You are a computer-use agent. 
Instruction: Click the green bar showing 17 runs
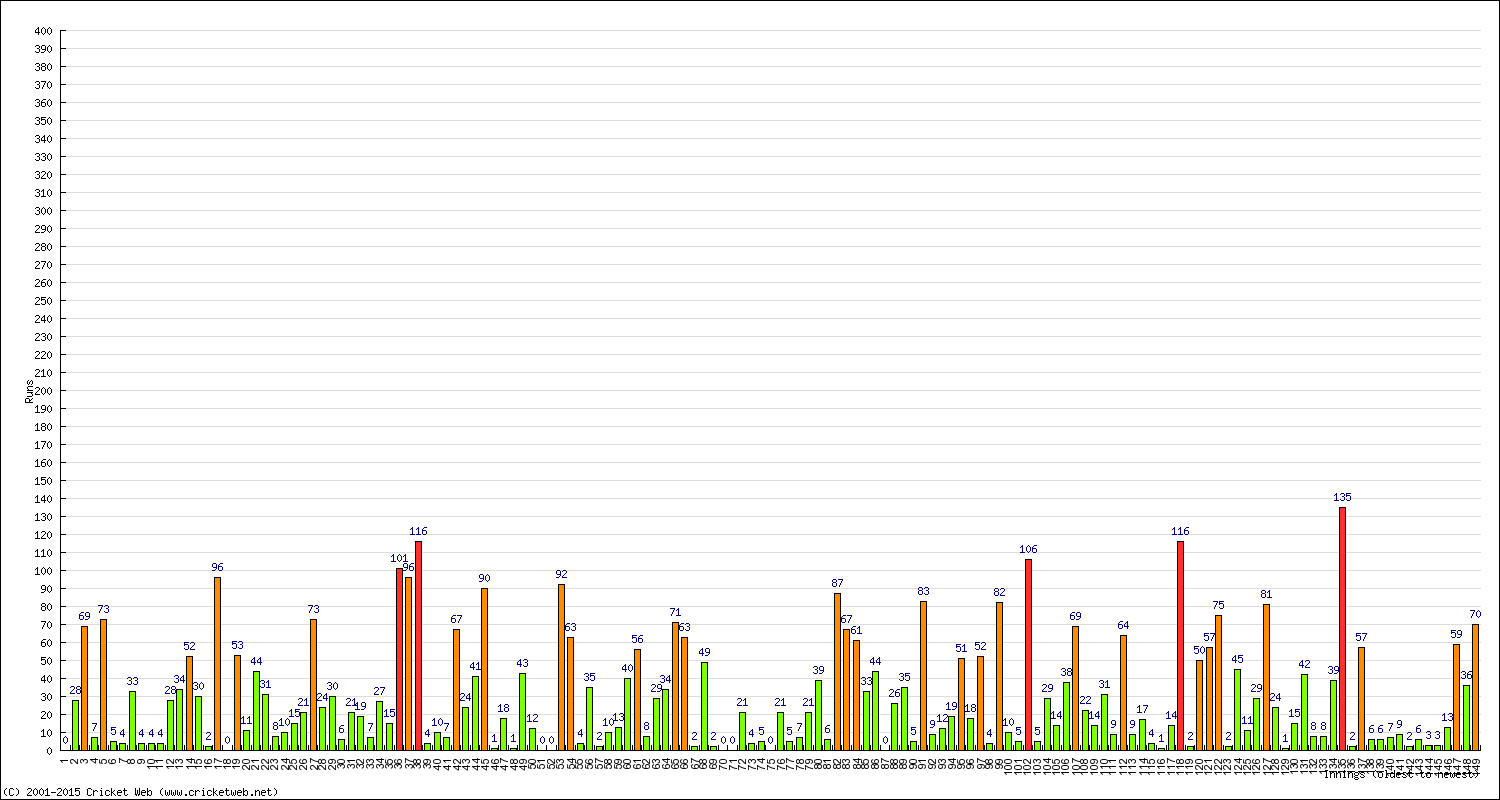point(1142,735)
